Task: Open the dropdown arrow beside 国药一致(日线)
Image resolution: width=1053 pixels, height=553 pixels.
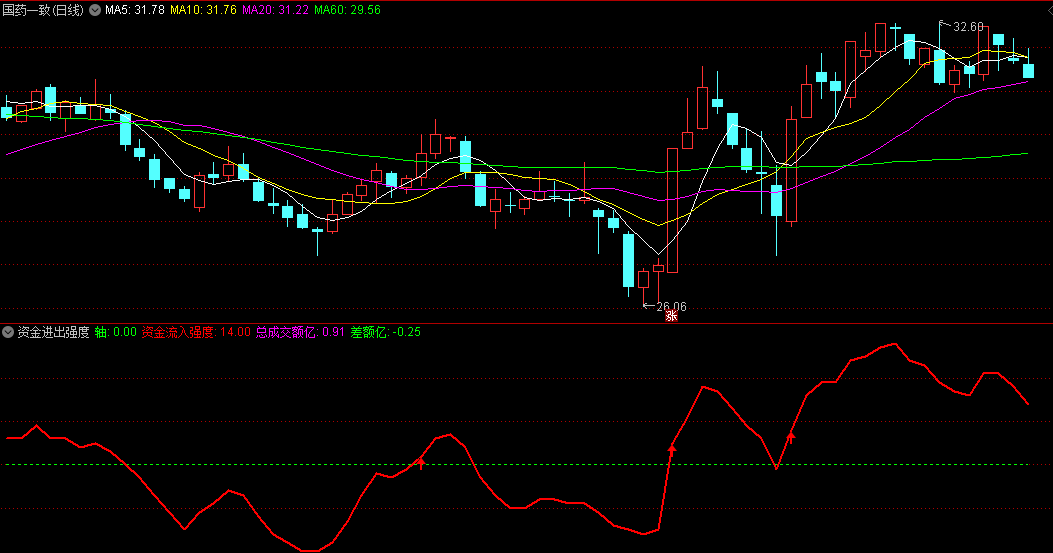Action: [95, 10]
